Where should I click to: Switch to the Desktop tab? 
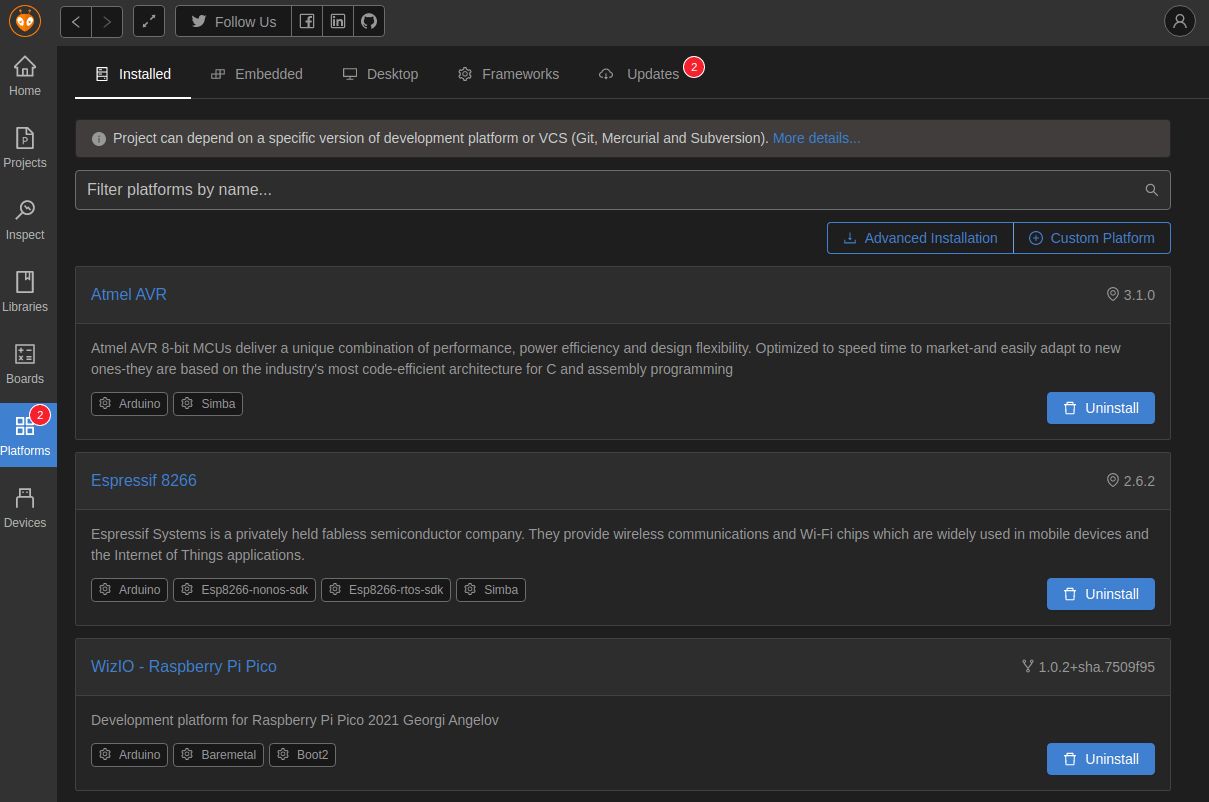click(x=381, y=74)
